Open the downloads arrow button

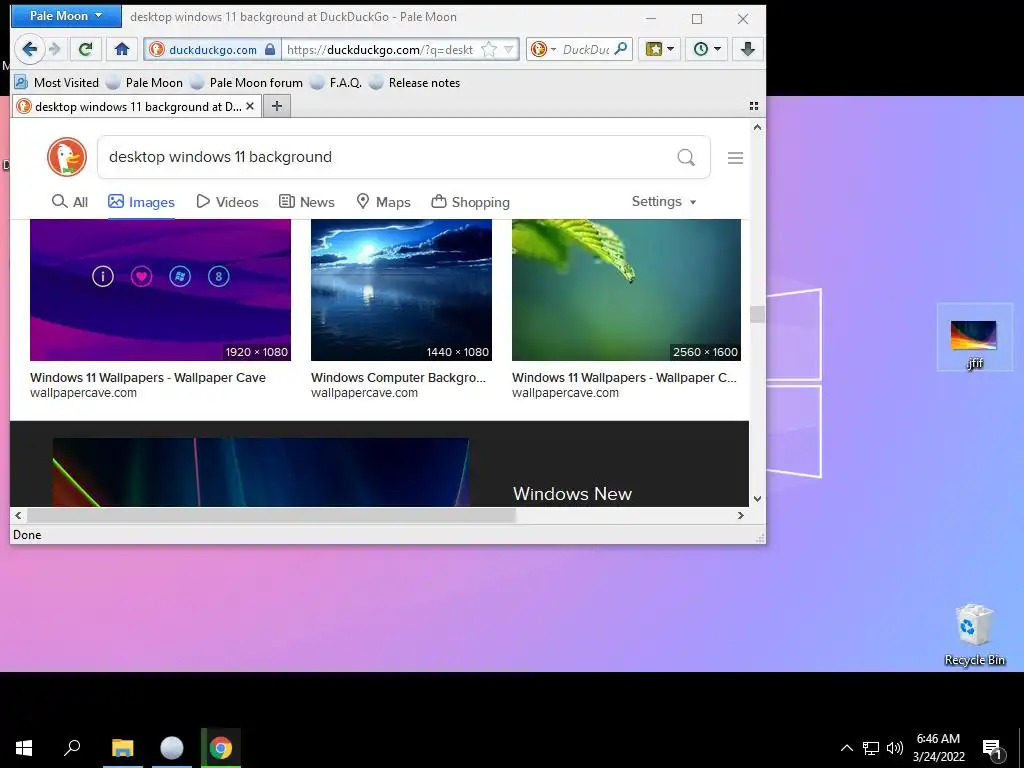(x=748, y=49)
